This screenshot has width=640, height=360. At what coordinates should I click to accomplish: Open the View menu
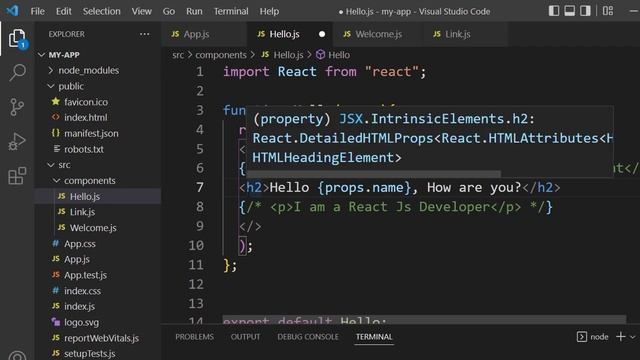[x=142, y=11]
